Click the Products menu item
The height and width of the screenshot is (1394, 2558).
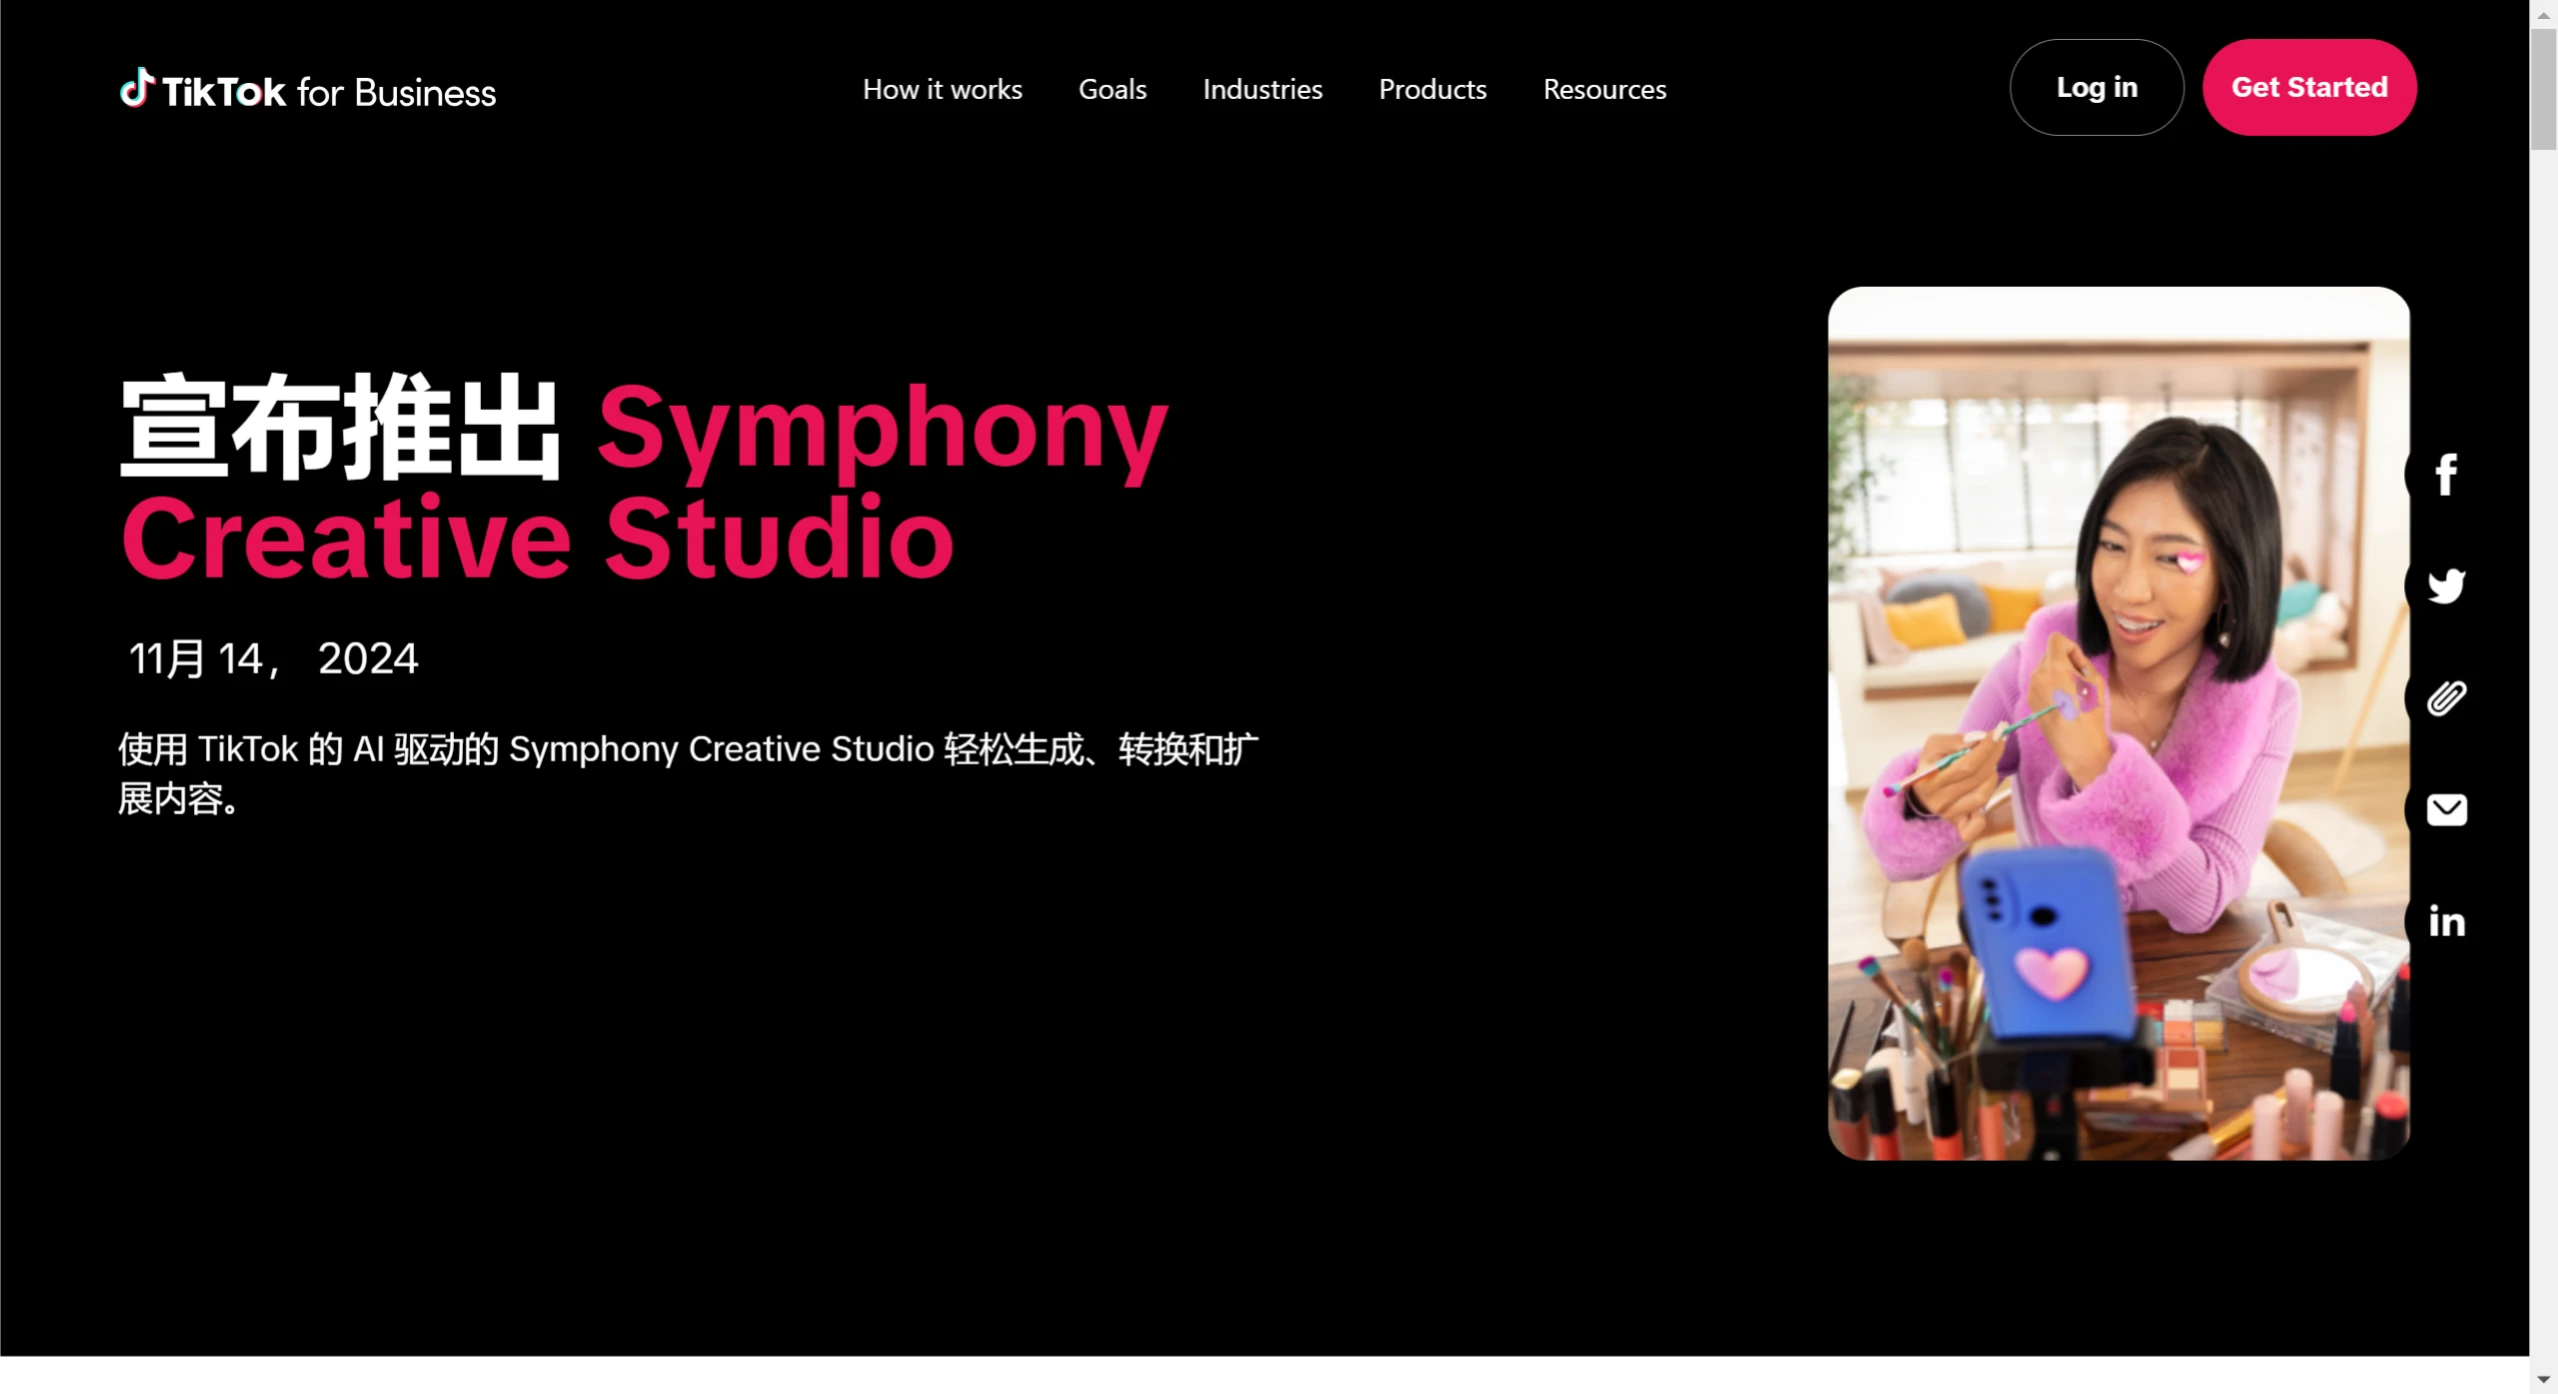tap(1432, 89)
